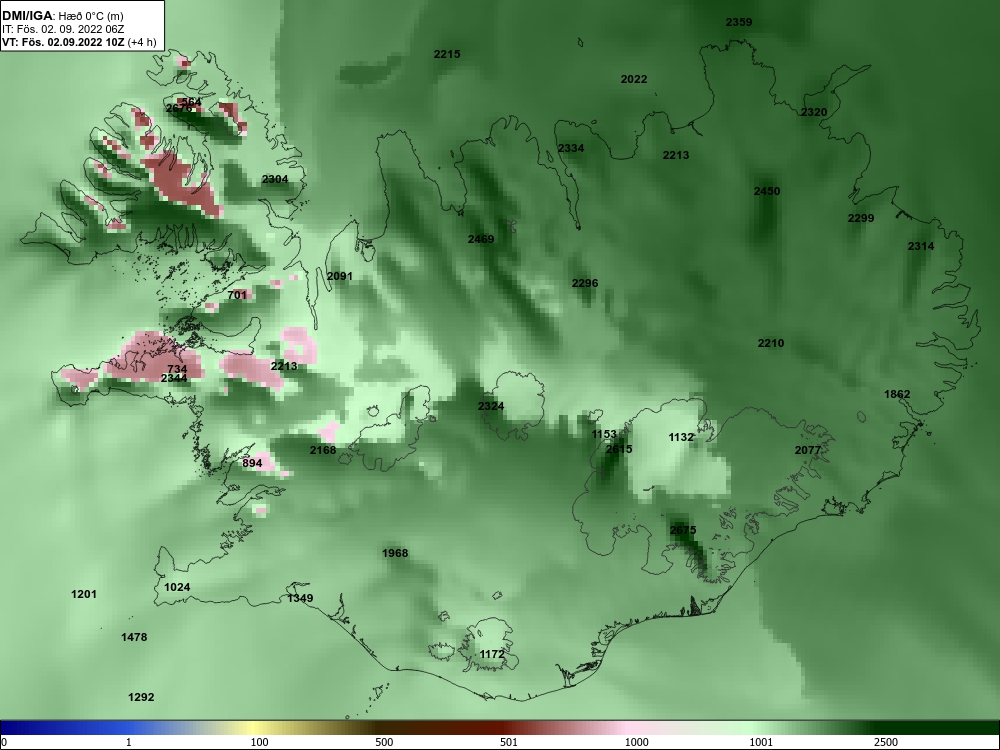This screenshot has height=750, width=1000.
Task: Pick the map value 2320
Action: (813, 112)
